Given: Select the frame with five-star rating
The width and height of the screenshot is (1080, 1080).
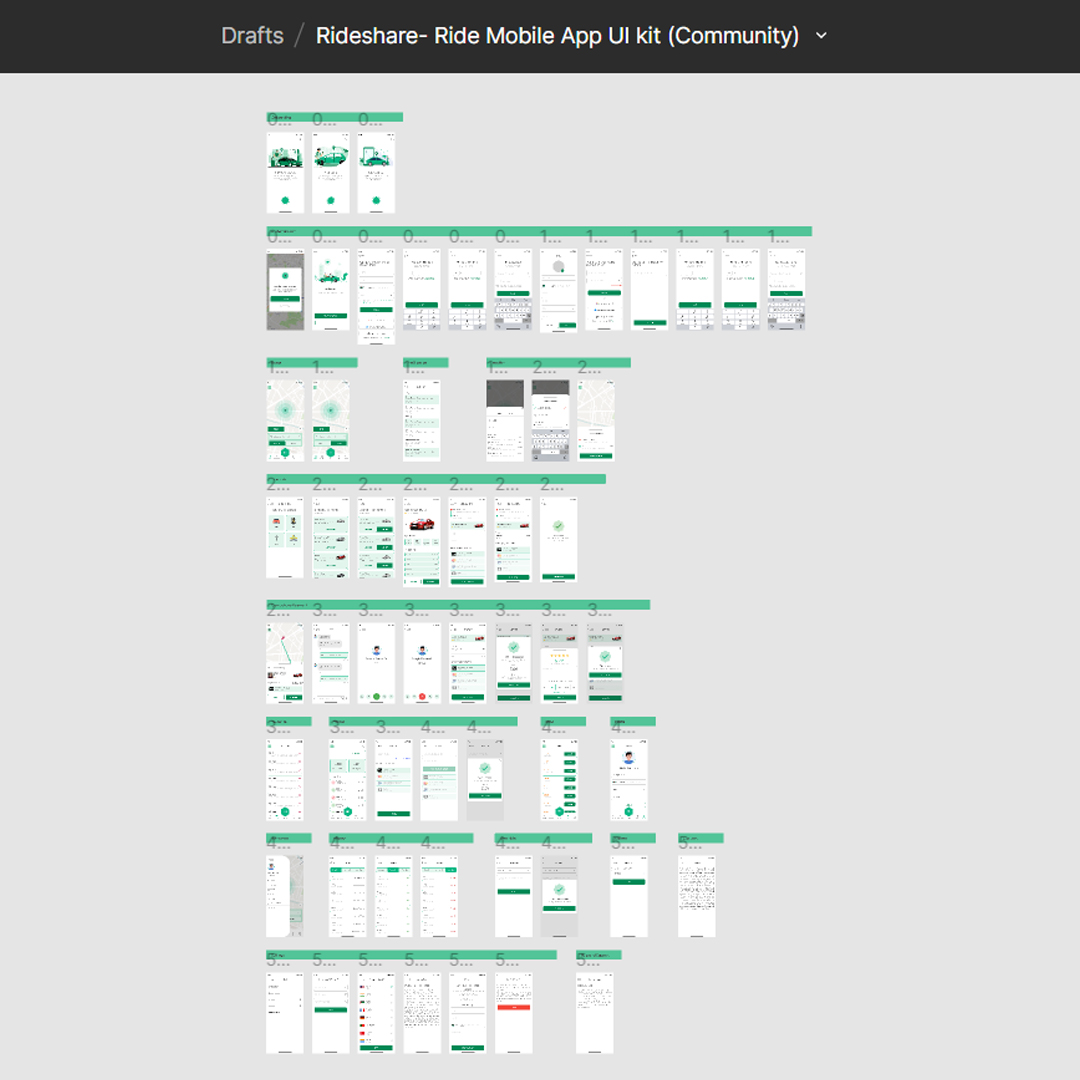Looking at the screenshot, I should [559, 663].
